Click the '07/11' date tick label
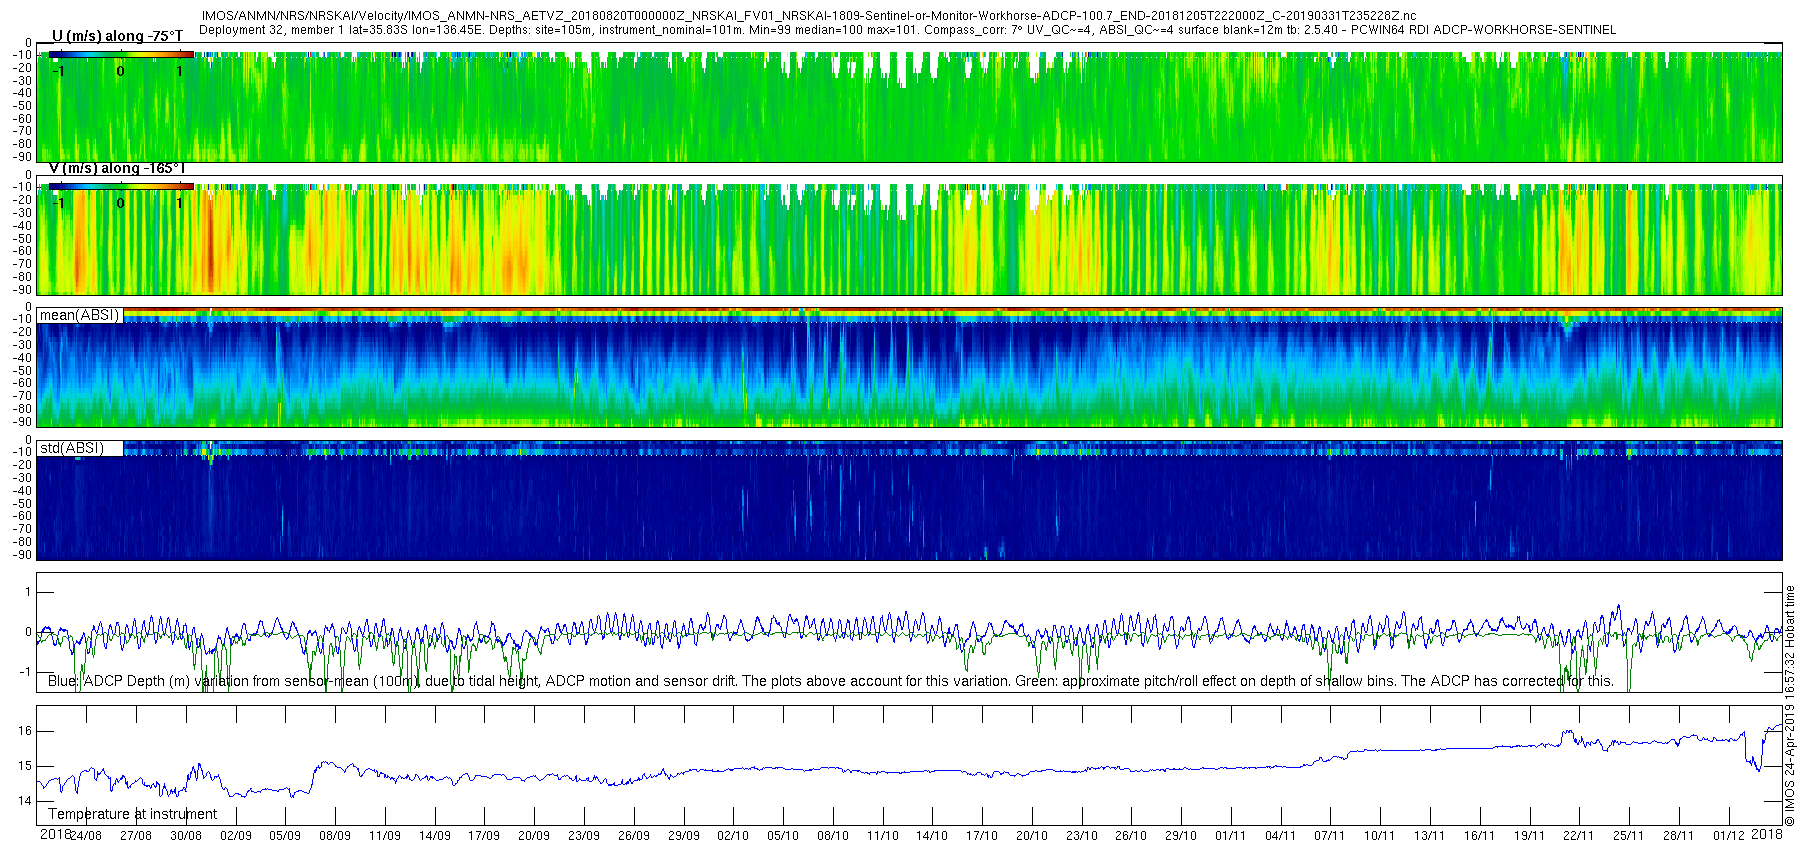1800x850 pixels. (x=1330, y=836)
